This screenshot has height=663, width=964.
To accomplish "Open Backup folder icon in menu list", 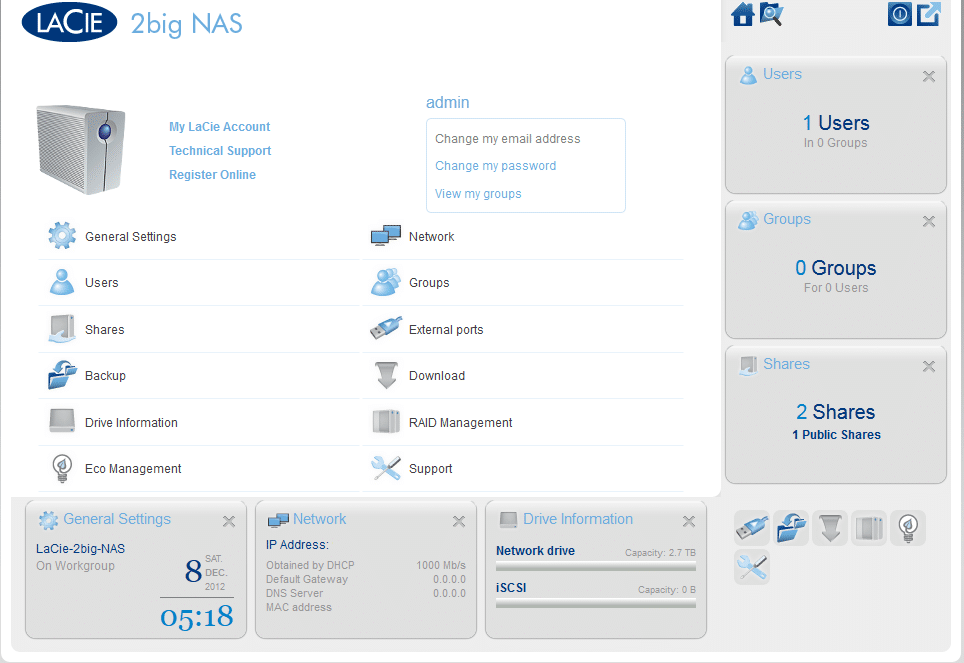I will click(x=62, y=375).
